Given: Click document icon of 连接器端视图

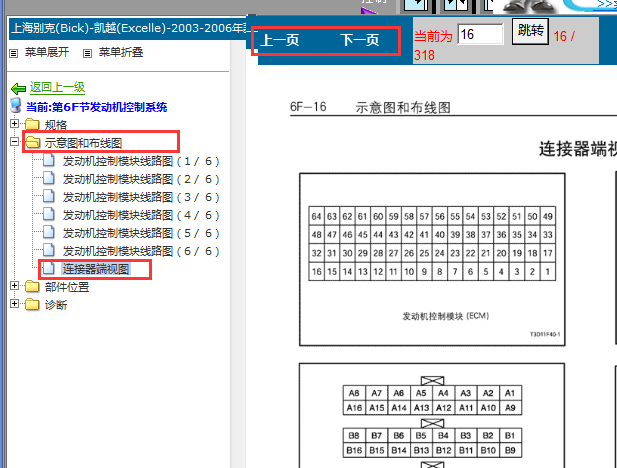Looking at the screenshot, I should [x=49, y=268].
